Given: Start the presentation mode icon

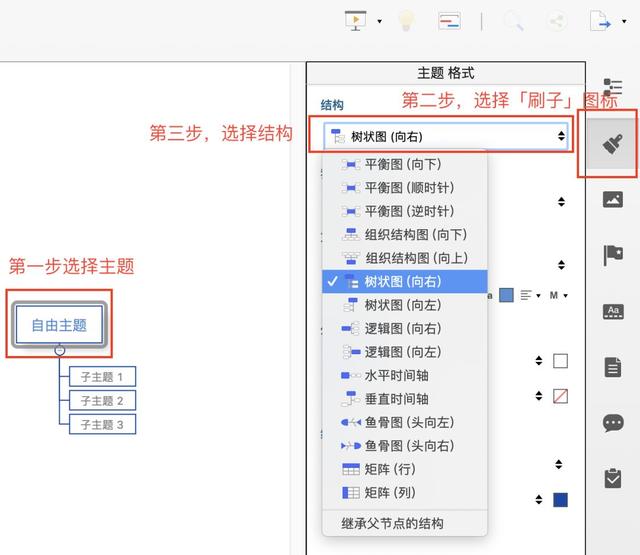Looking at the screenshot, I should coord(356,20).
